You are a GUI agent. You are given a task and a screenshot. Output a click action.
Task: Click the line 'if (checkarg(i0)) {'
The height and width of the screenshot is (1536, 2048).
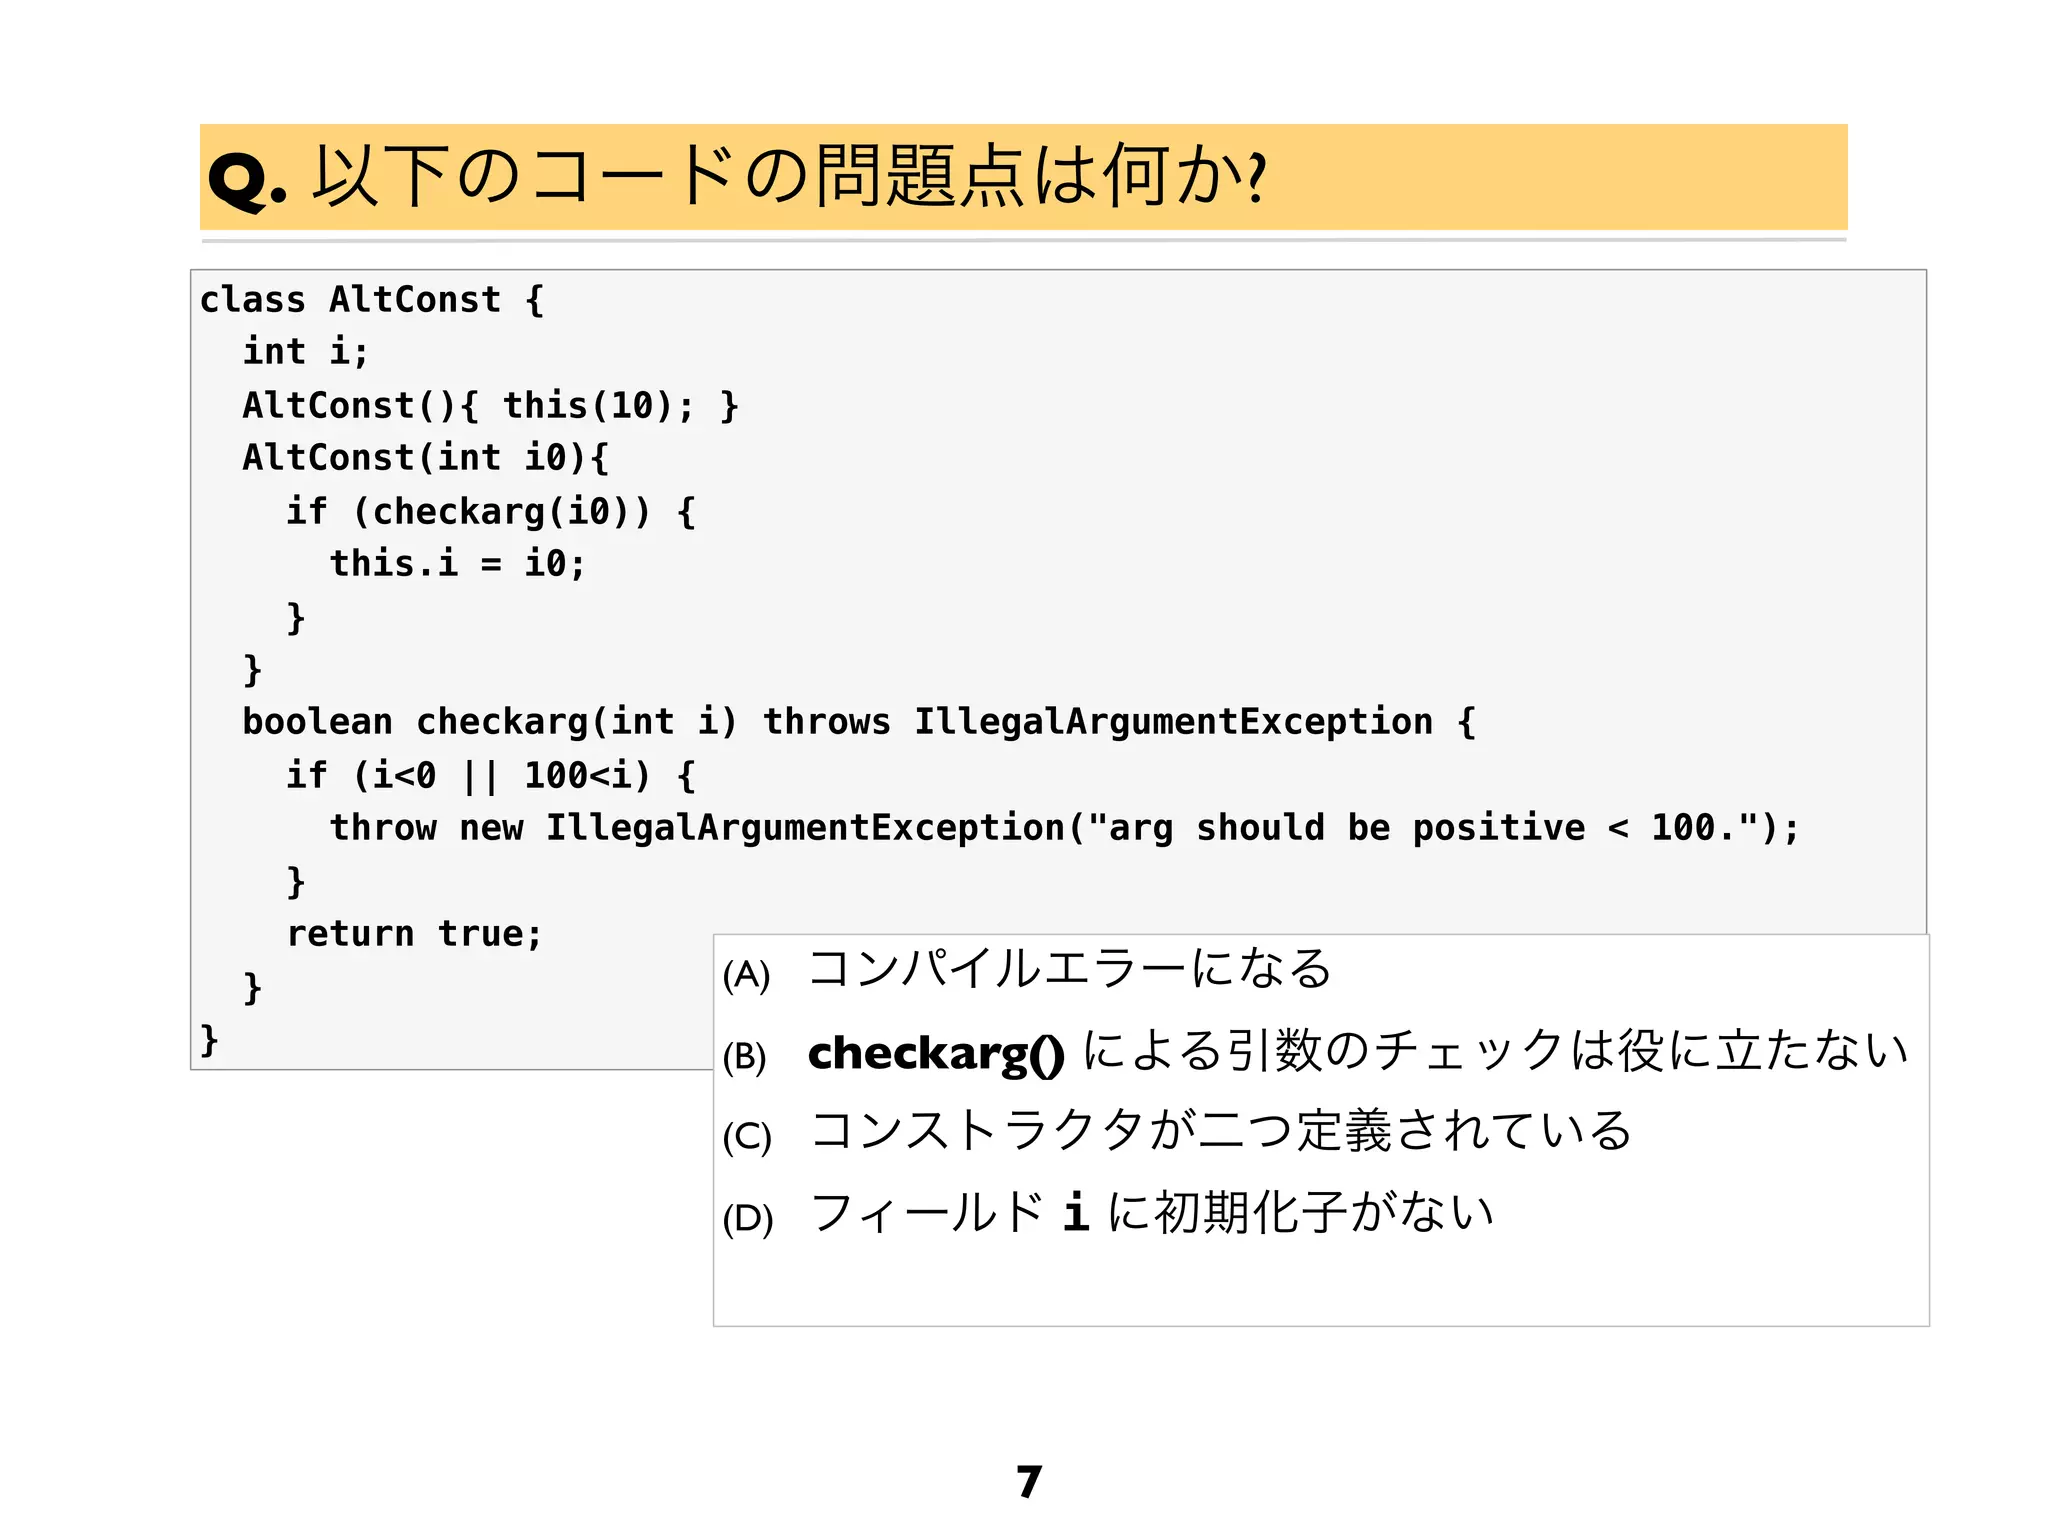491,511
